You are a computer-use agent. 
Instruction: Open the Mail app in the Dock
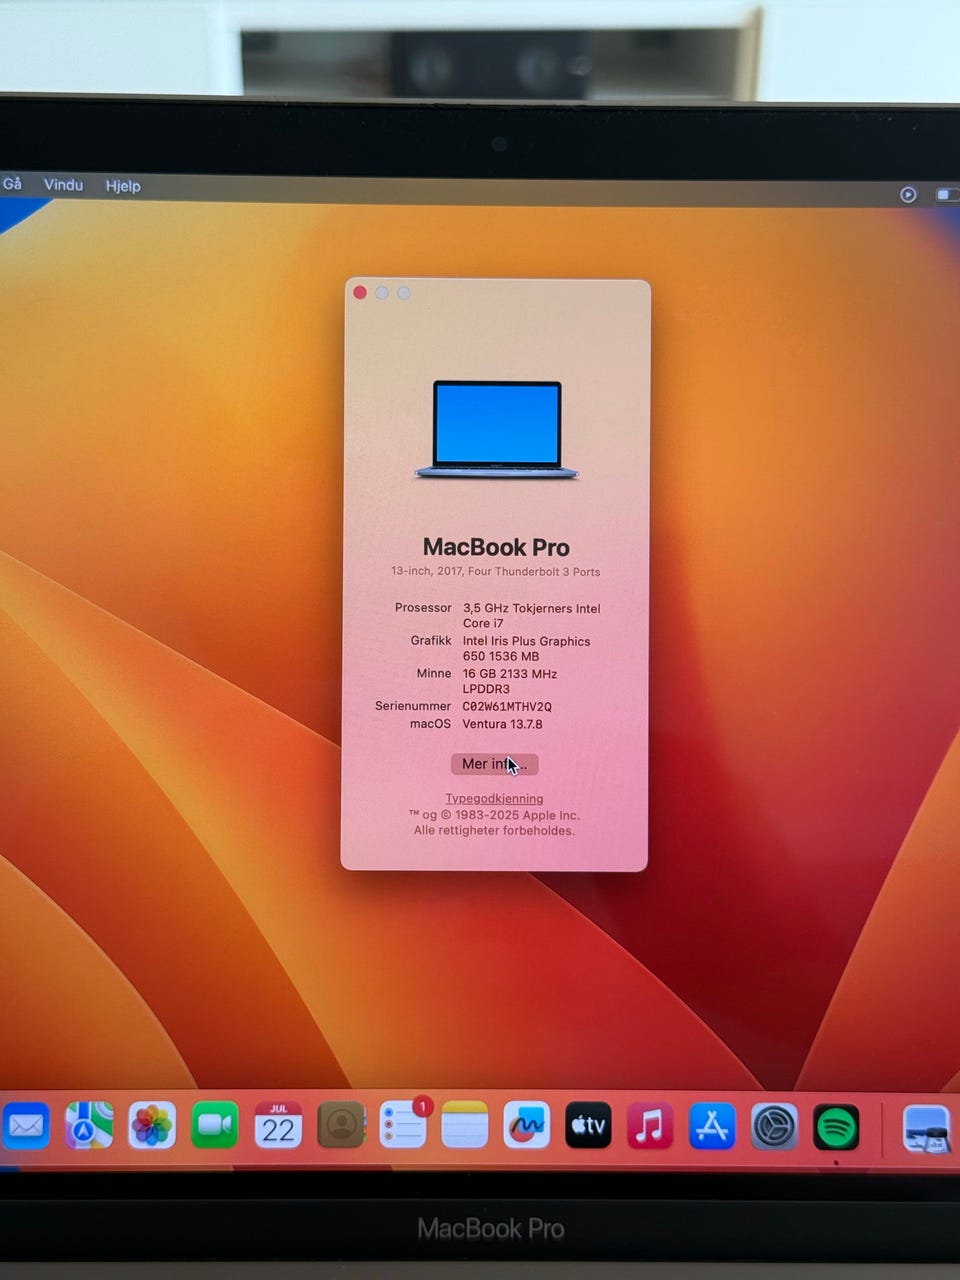tap(24, 1126)
